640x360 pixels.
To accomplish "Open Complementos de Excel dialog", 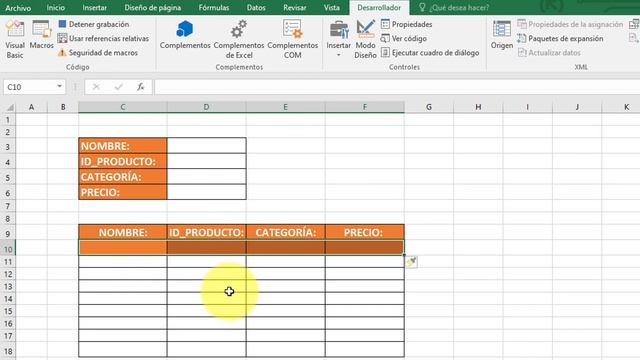I will coord(239,39).
